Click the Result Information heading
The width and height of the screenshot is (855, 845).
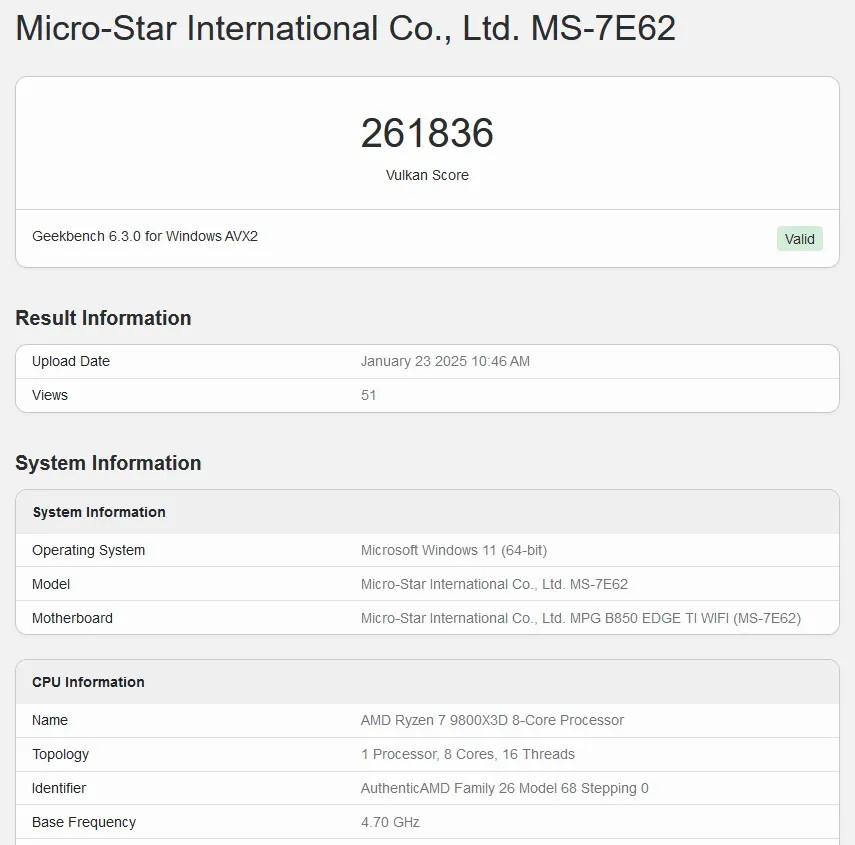point(104,318)
